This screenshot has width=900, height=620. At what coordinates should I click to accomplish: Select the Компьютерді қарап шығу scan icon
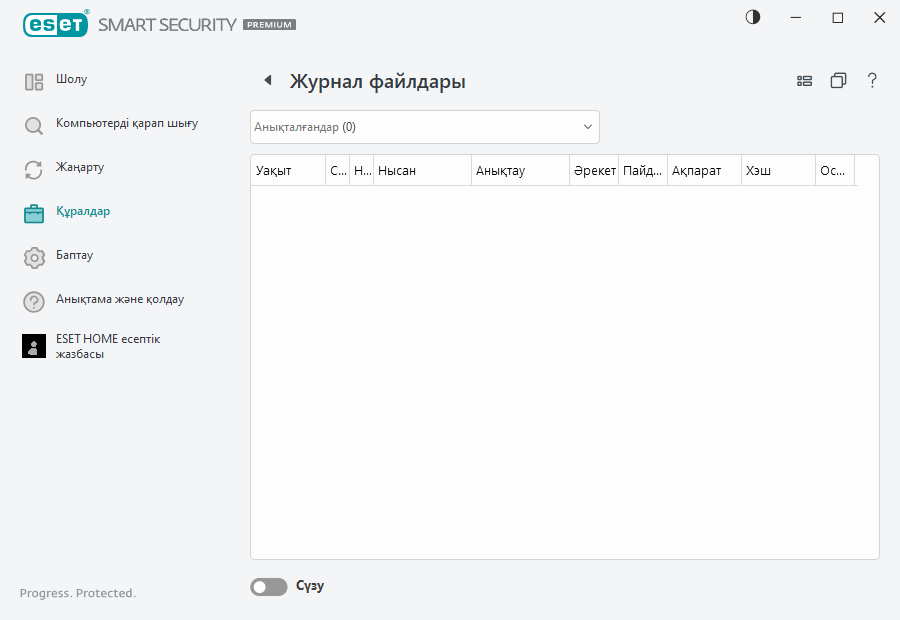click(33, 126)
